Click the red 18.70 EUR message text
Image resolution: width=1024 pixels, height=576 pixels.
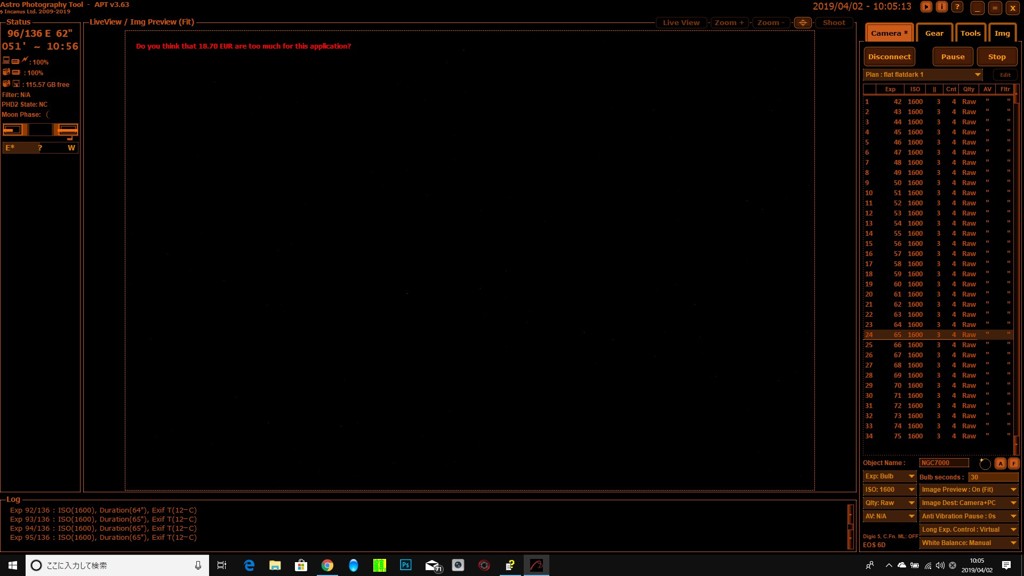pos(243,46)
